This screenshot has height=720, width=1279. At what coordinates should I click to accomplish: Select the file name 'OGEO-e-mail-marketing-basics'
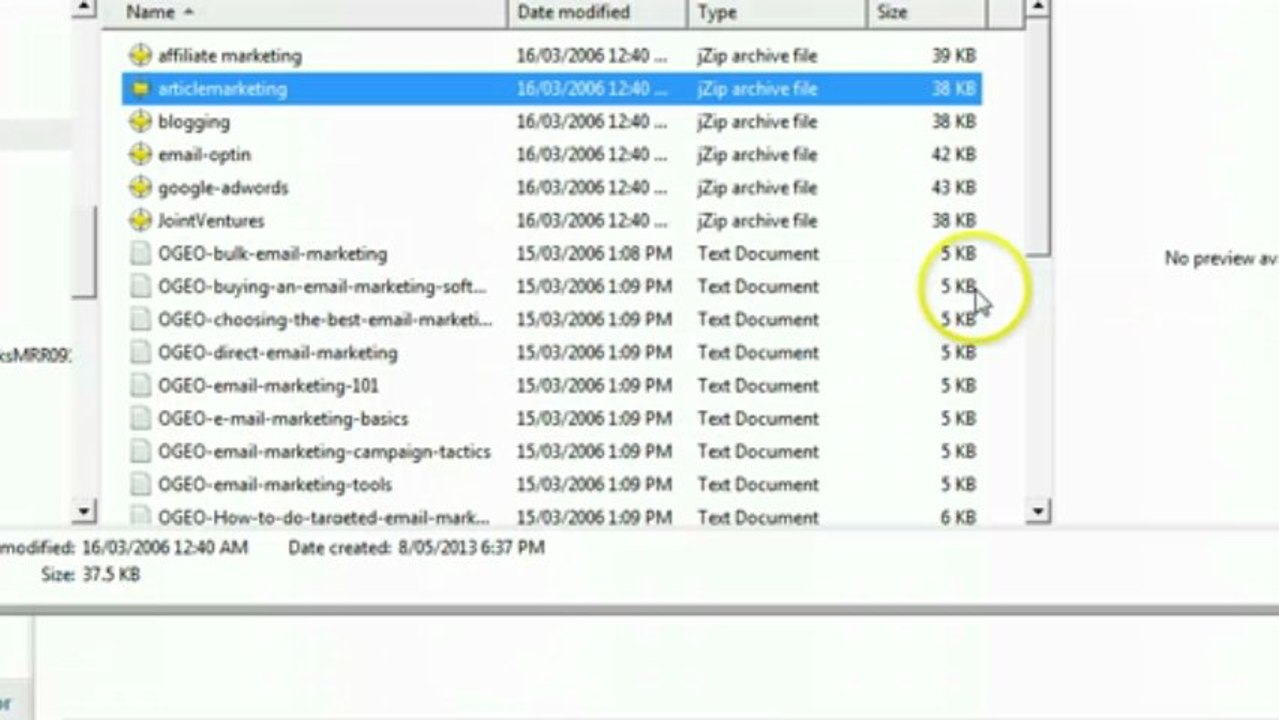click(x=283, y=419)
